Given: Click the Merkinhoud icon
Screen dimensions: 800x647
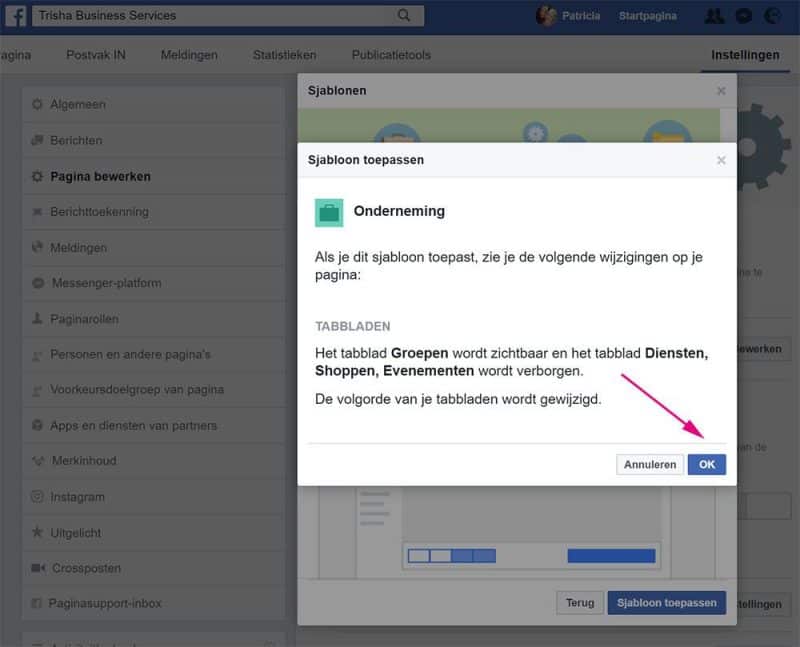Looking at the screenshot, I should (38, 461).
